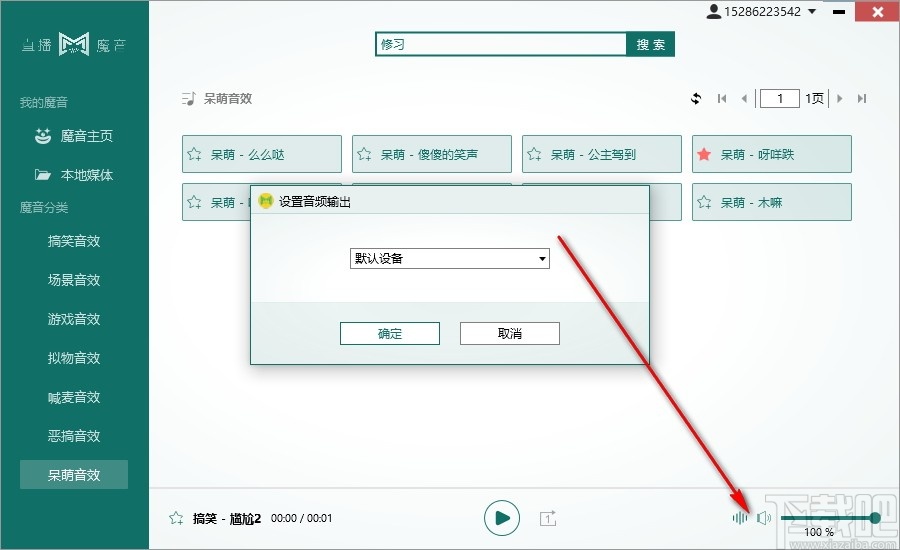Open the 默认设备 device dropdown
The image size is (900, 550).
[x=449, y=258]
